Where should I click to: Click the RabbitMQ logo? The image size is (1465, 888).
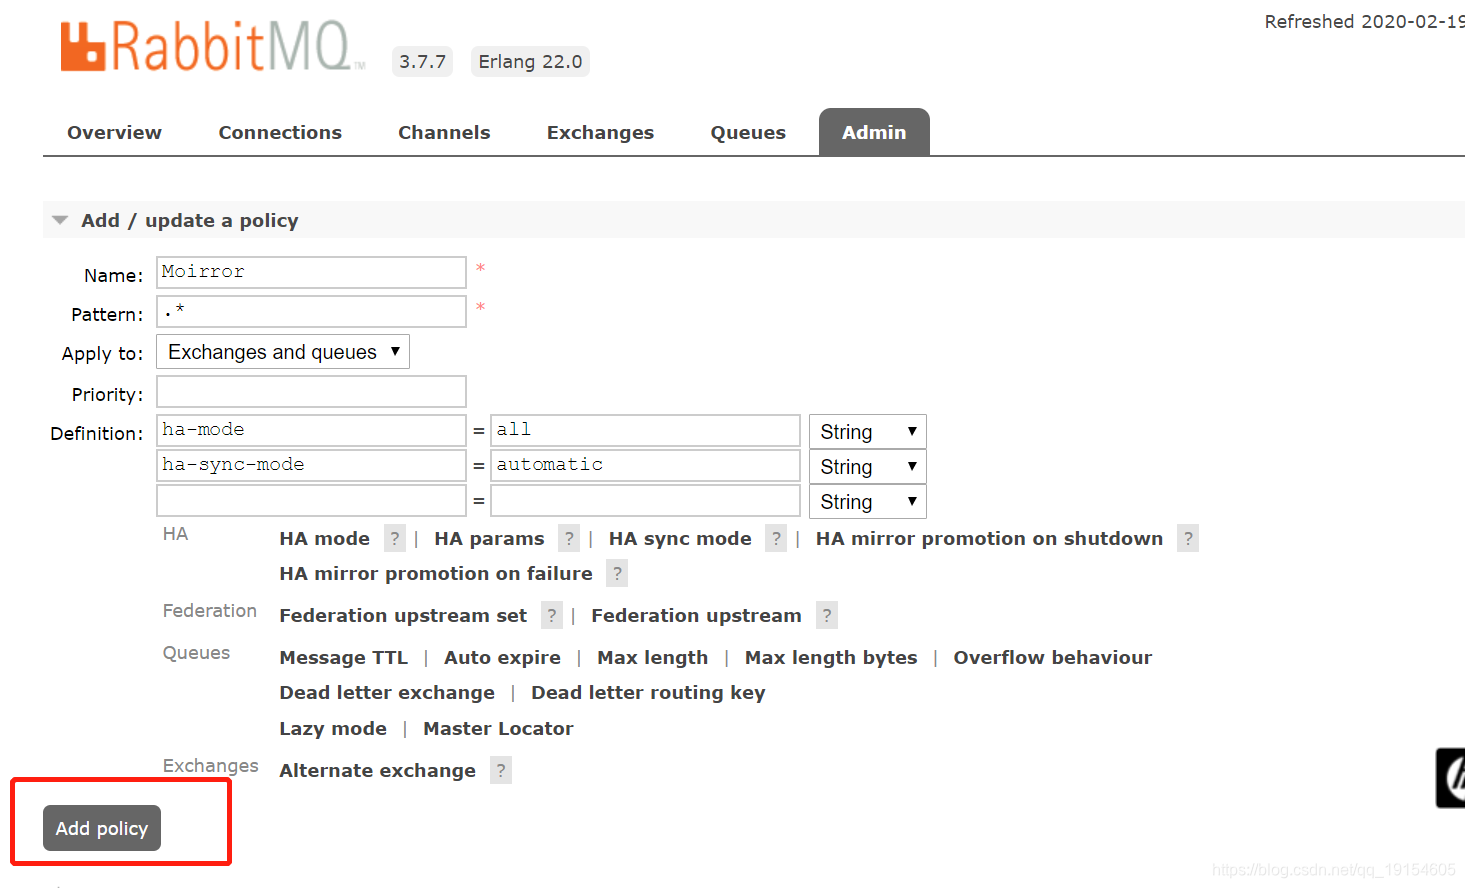pyautogui.click(x=212, y=47)
